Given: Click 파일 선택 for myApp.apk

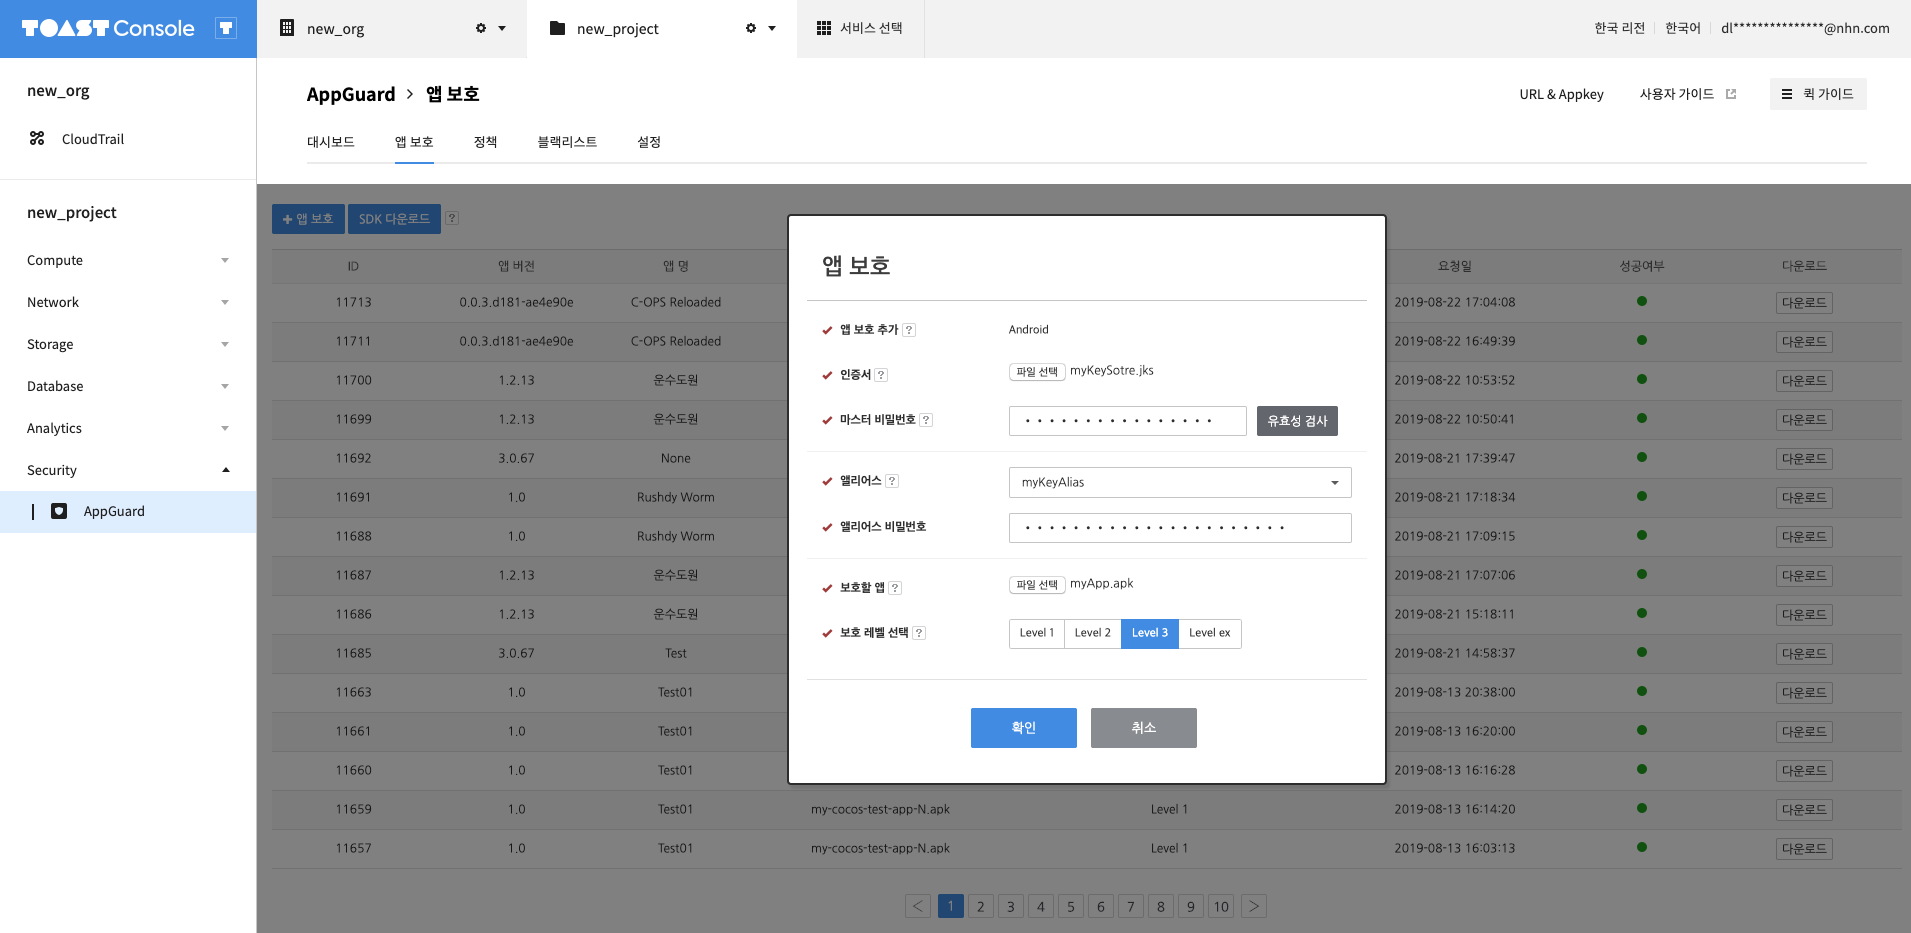Looking at the screenshot, I should (x=1037, y=584).
